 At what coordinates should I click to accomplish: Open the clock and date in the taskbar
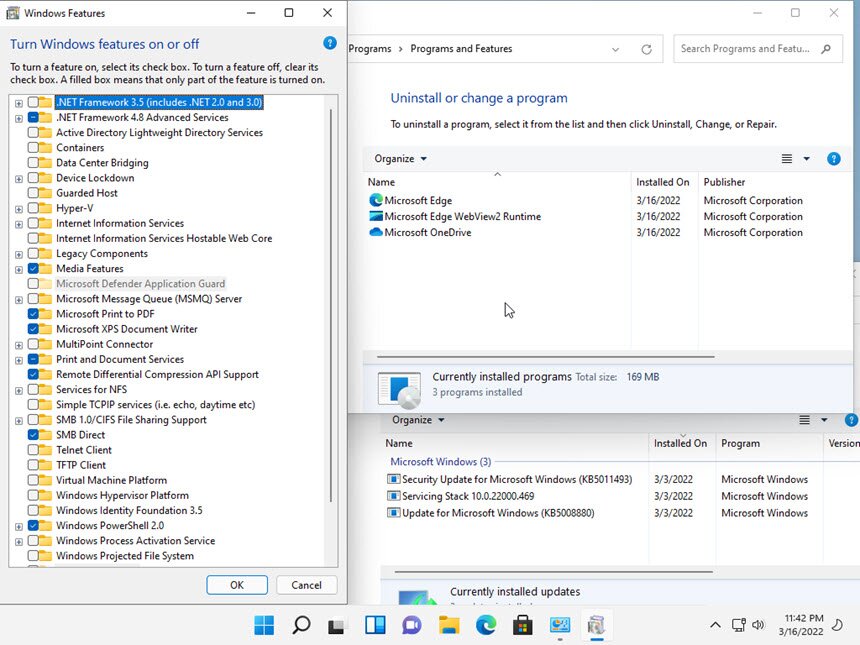[801, 625]
